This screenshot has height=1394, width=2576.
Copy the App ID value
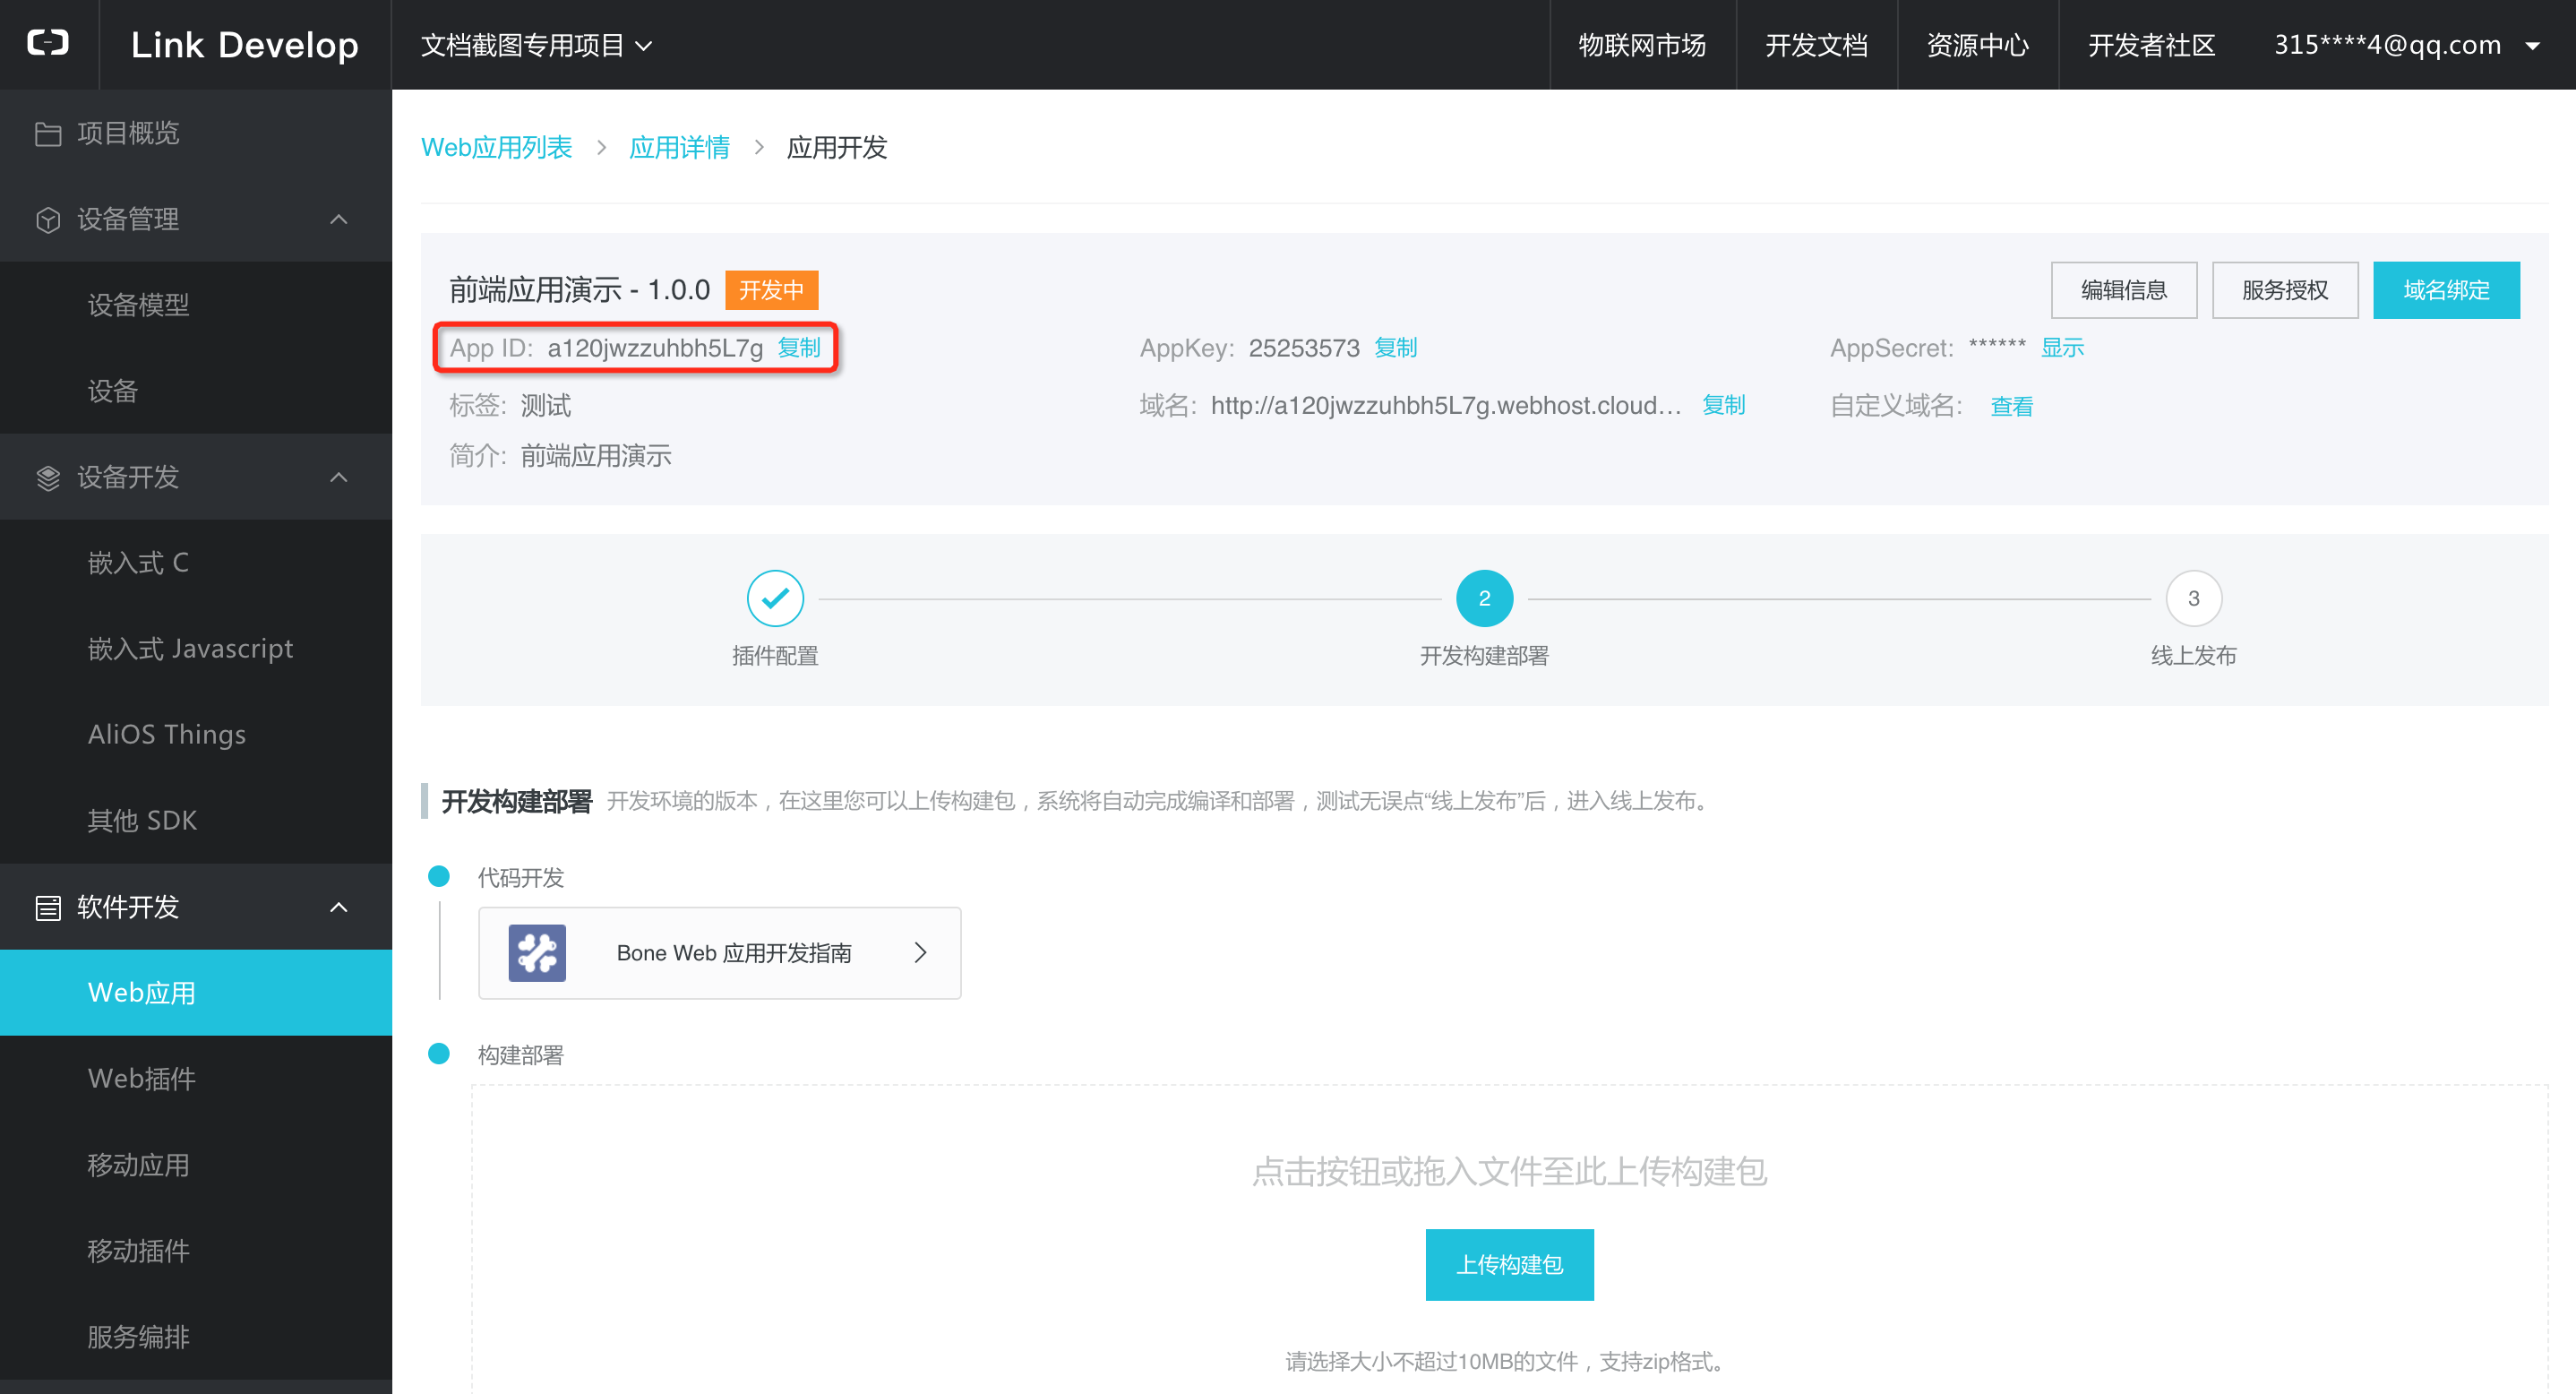click(799, 348)
